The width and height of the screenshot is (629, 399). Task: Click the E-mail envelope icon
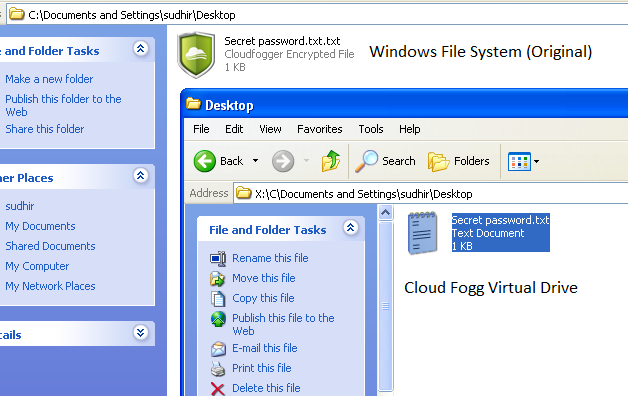(218, 349)
